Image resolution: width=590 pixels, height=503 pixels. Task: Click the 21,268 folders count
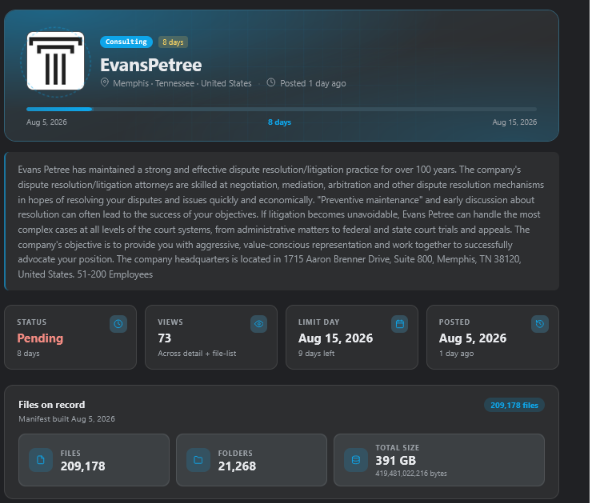237,466
